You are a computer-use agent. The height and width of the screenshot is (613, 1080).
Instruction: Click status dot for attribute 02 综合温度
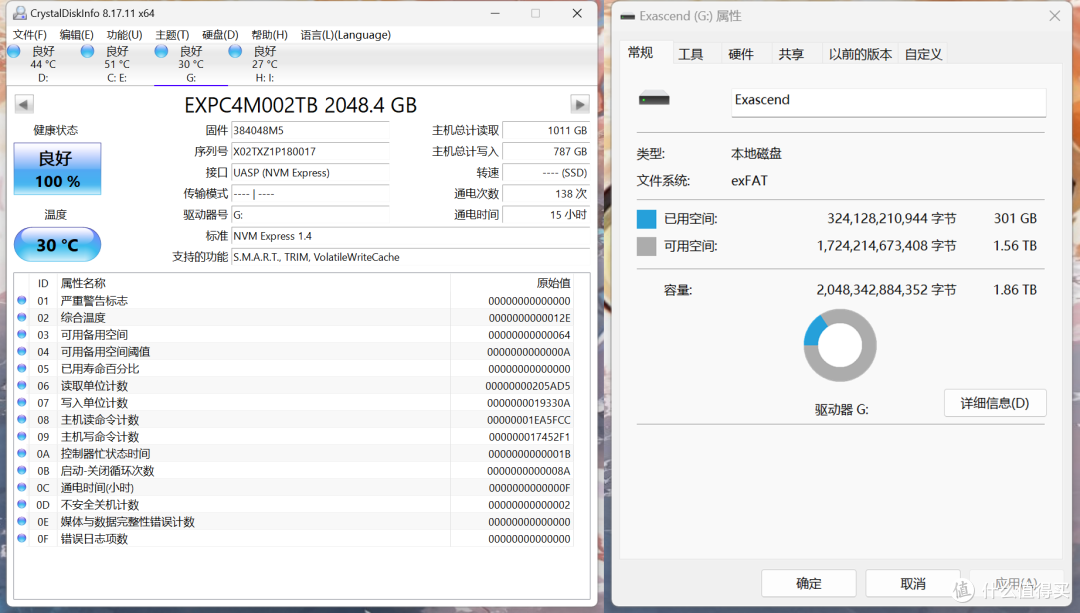(x=22, y=318)
